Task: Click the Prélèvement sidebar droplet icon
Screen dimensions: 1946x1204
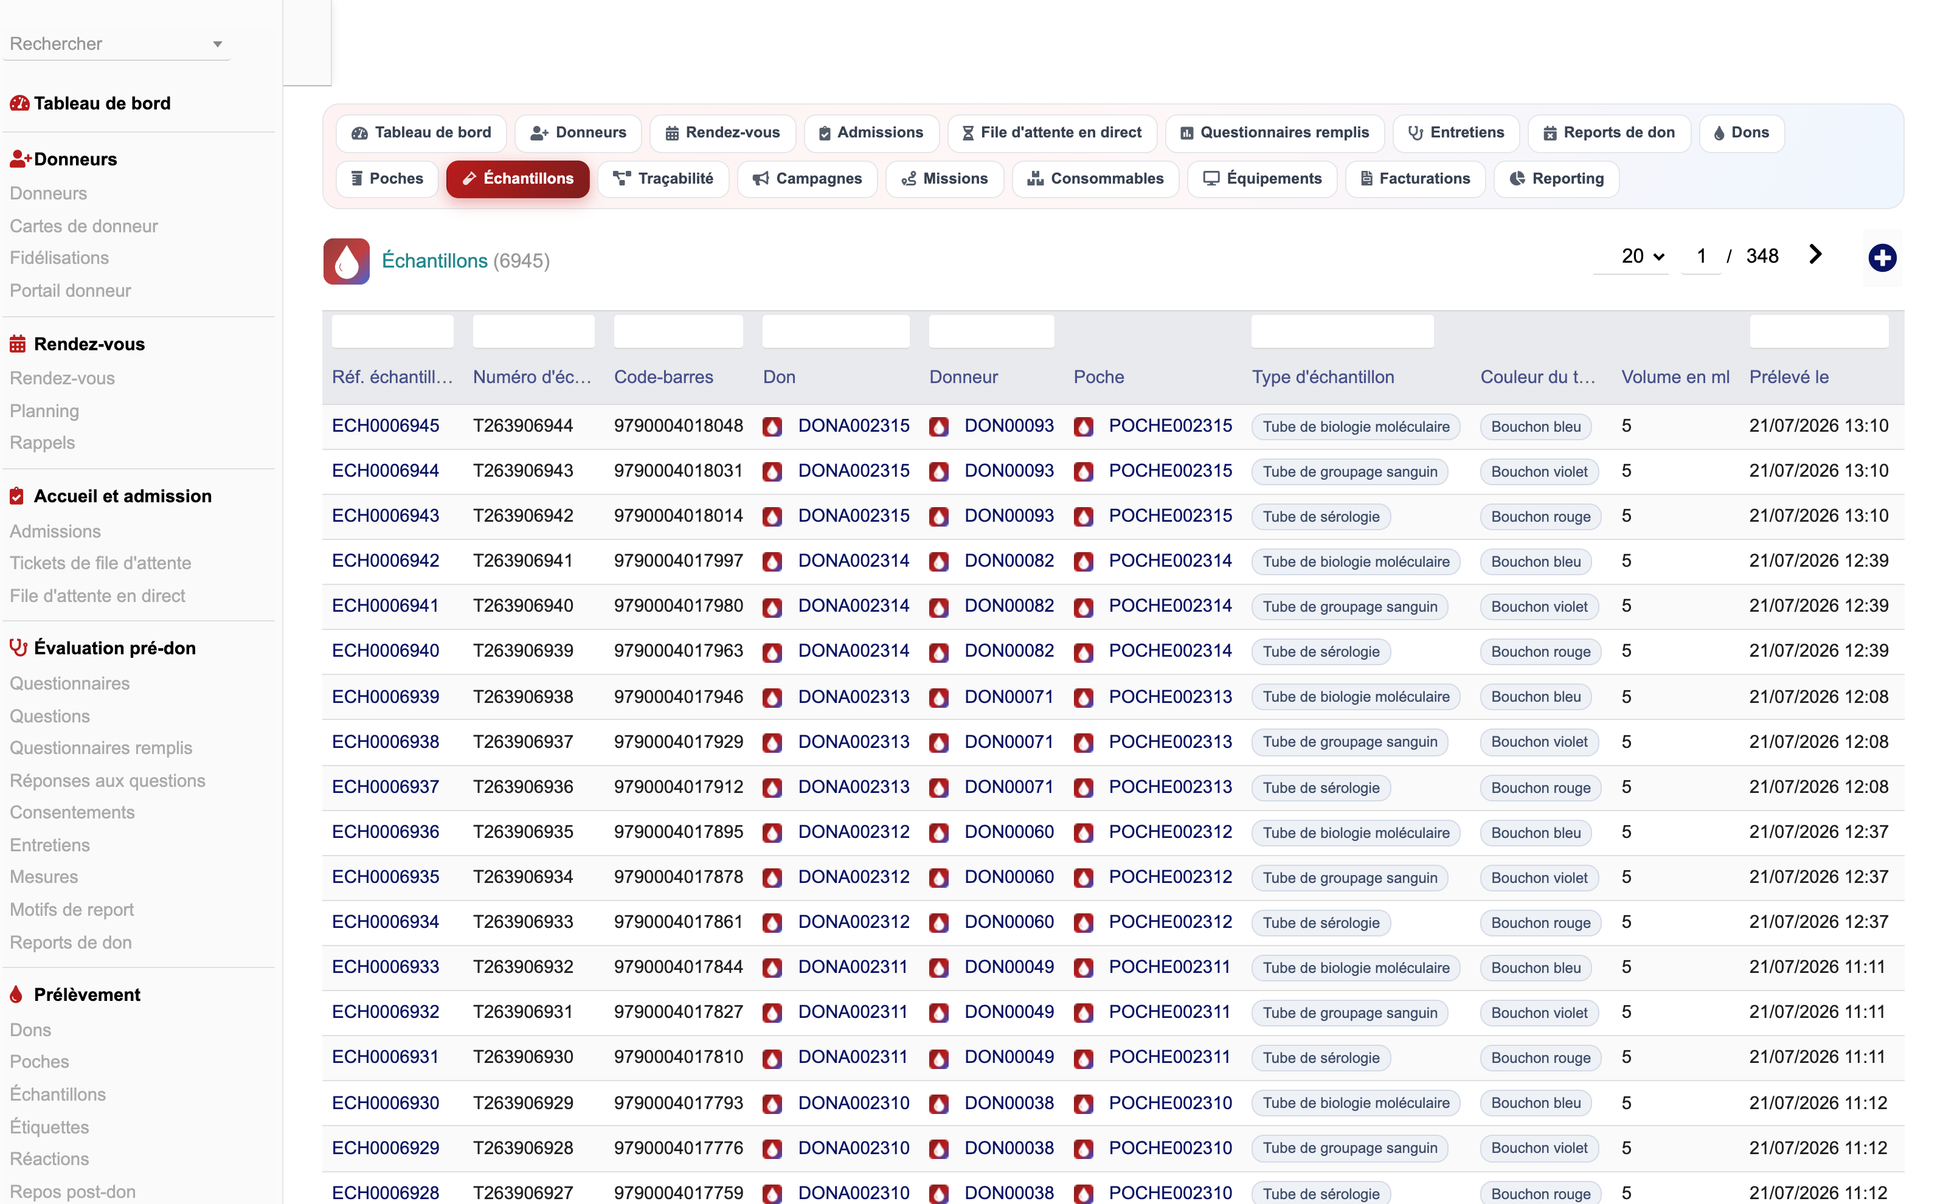Action: coord(16,995)
